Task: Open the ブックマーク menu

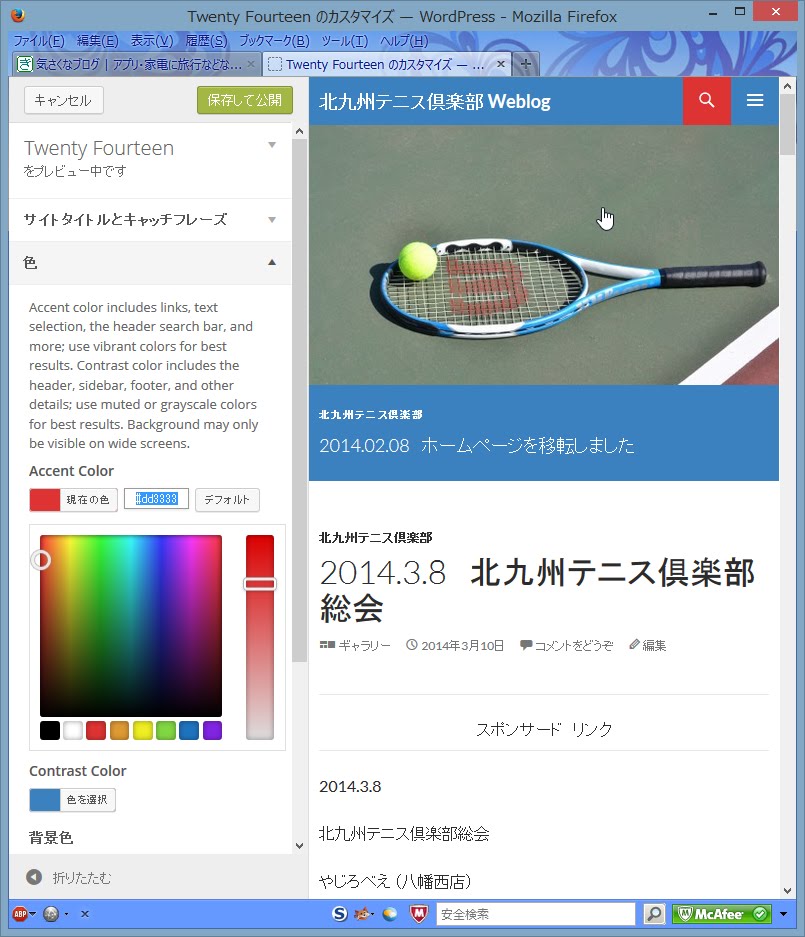Action: [x=274, y=41]
